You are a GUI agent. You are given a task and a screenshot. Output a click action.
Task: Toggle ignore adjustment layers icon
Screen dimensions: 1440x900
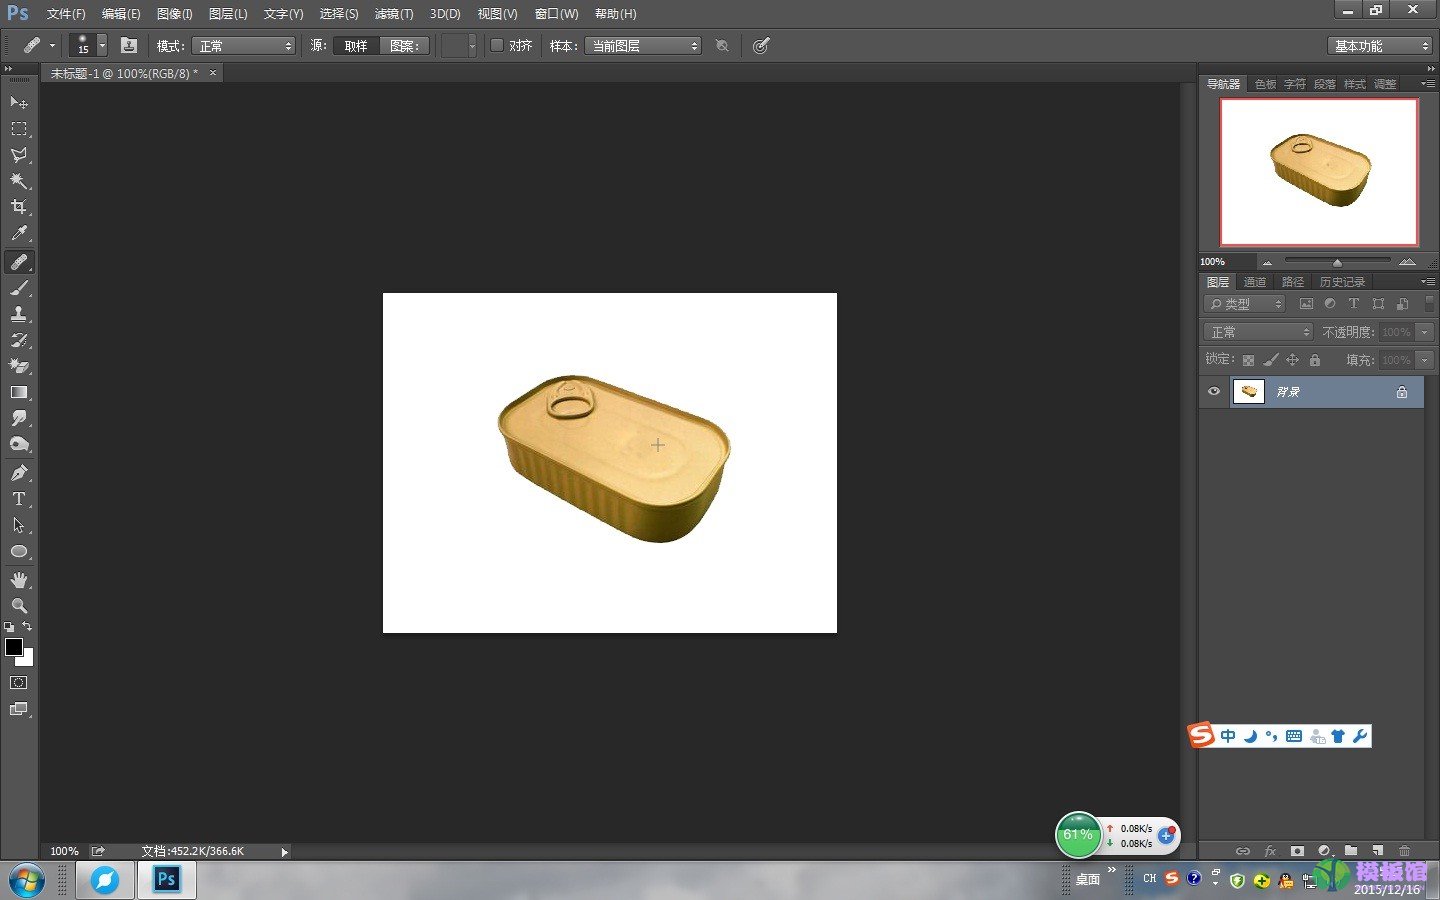pos(722,46)
